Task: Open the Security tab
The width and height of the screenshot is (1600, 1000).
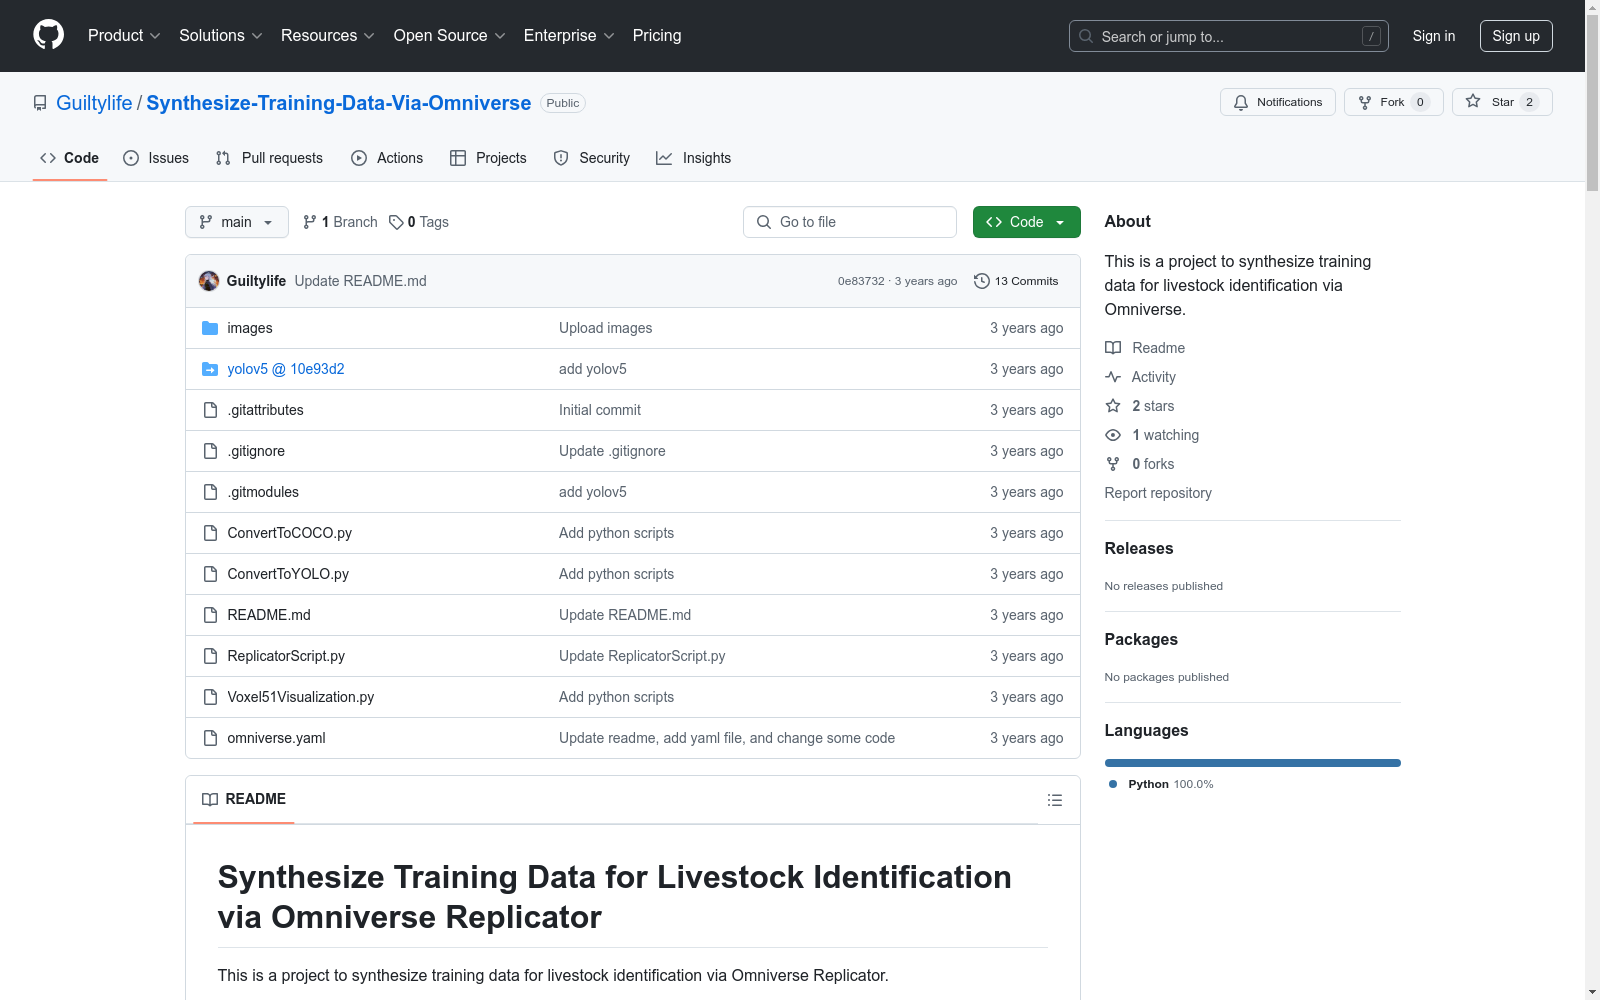Action: coord(592,158)
